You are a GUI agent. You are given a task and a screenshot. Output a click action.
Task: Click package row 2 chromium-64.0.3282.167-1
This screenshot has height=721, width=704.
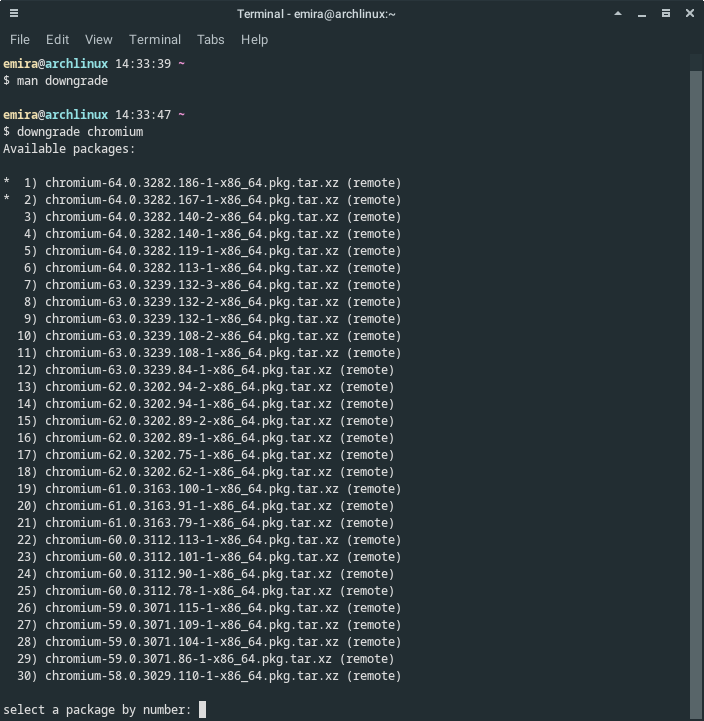[202, 200]
